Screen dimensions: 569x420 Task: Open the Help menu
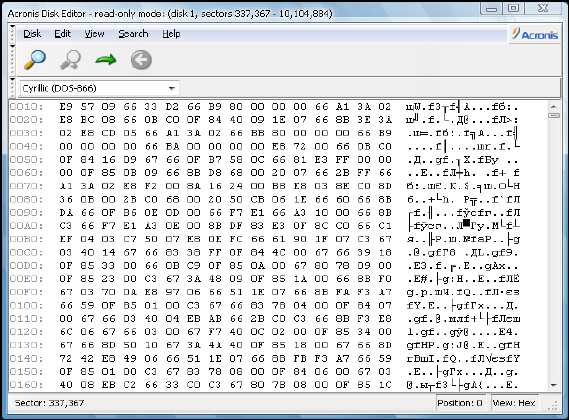[x=171, y=34]
